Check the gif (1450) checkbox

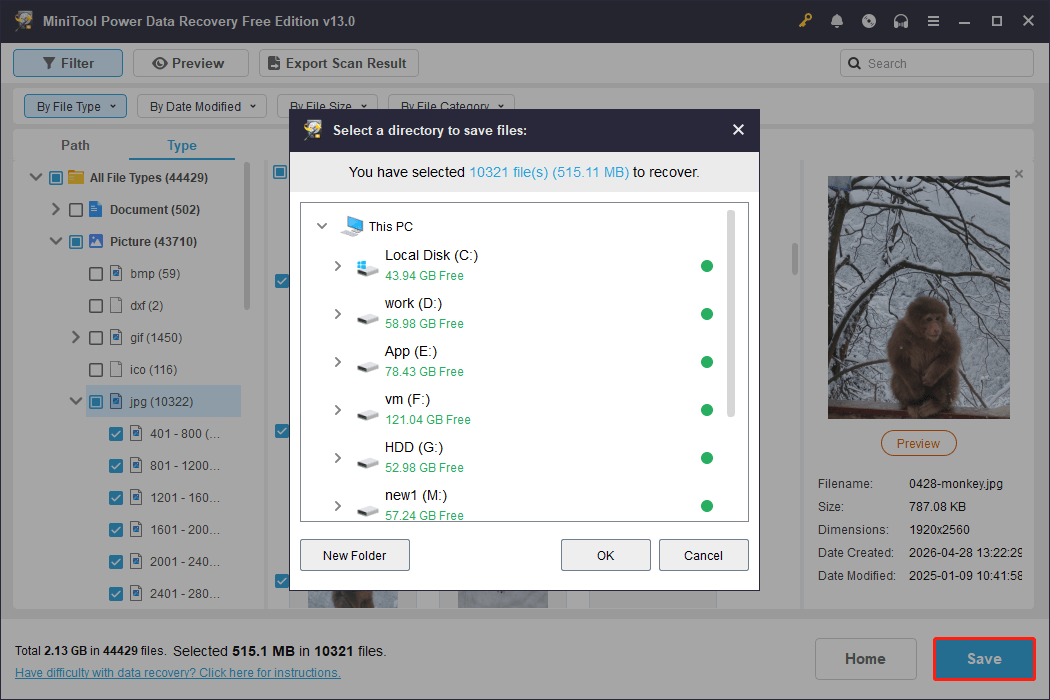point(96,338)
